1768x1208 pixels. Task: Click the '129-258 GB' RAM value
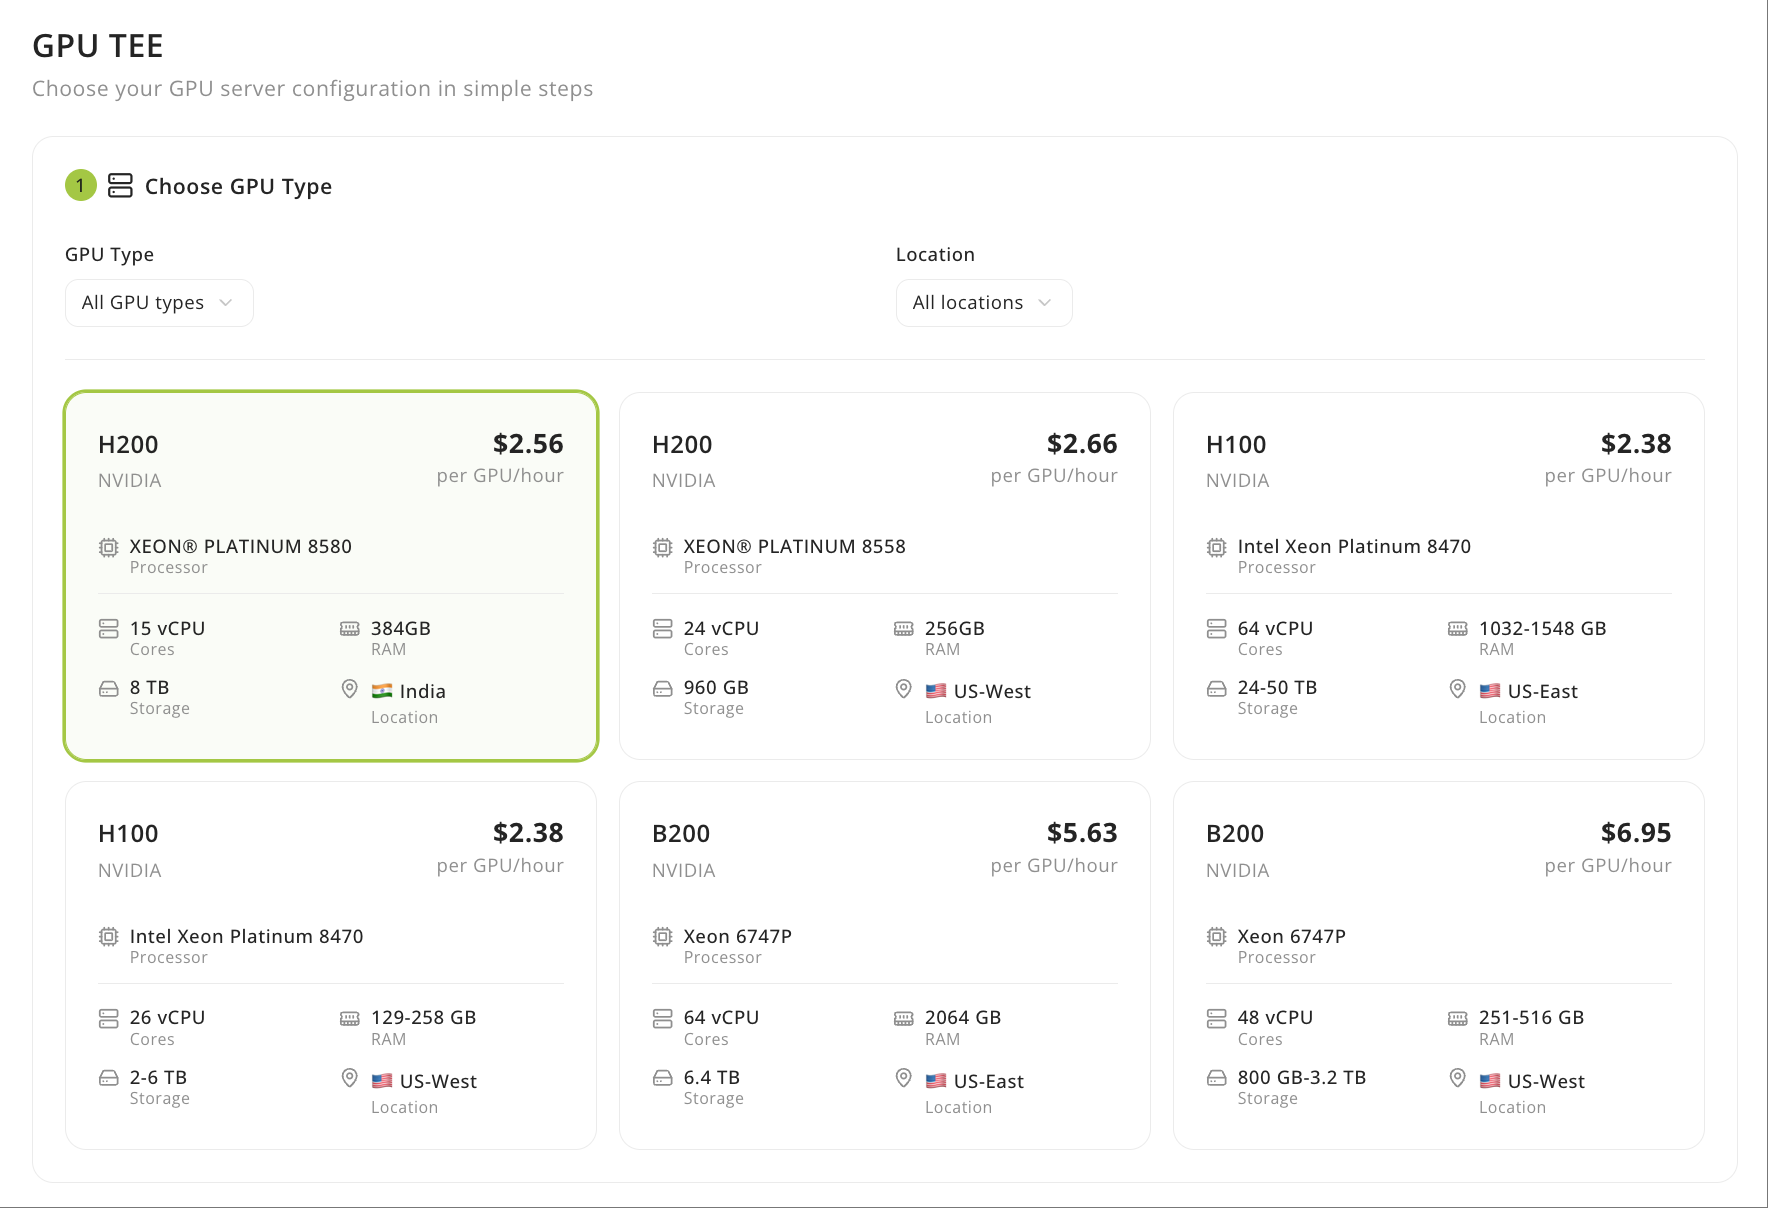[424, 1017]
